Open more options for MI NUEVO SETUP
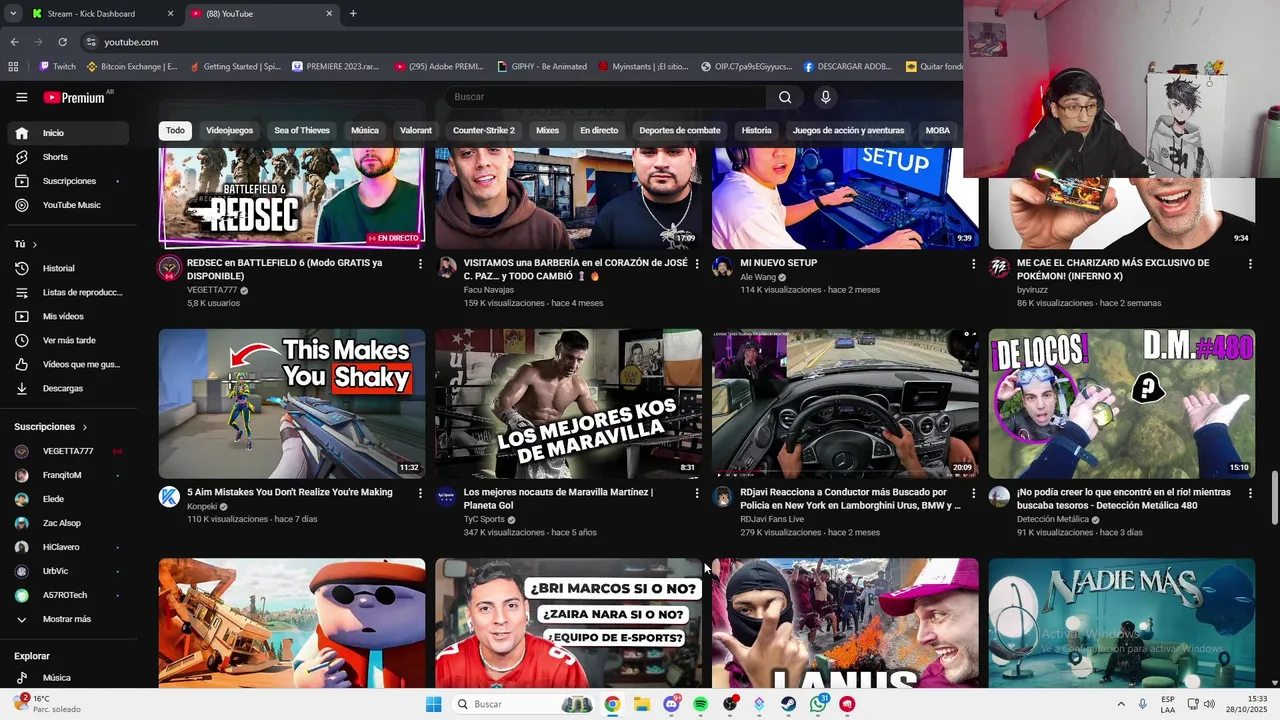 click(x=974, y=264)
